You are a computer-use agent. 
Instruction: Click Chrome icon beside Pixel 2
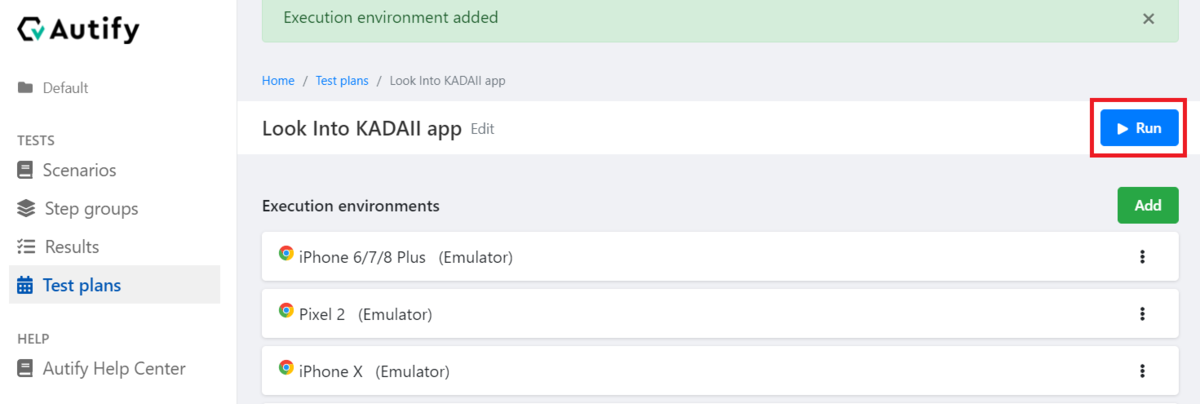click(x=286, y=311)
